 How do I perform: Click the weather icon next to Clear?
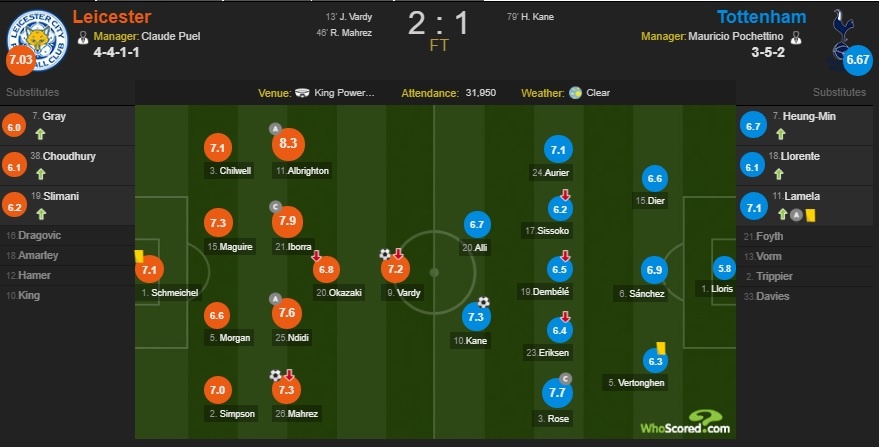pos(575,93)
